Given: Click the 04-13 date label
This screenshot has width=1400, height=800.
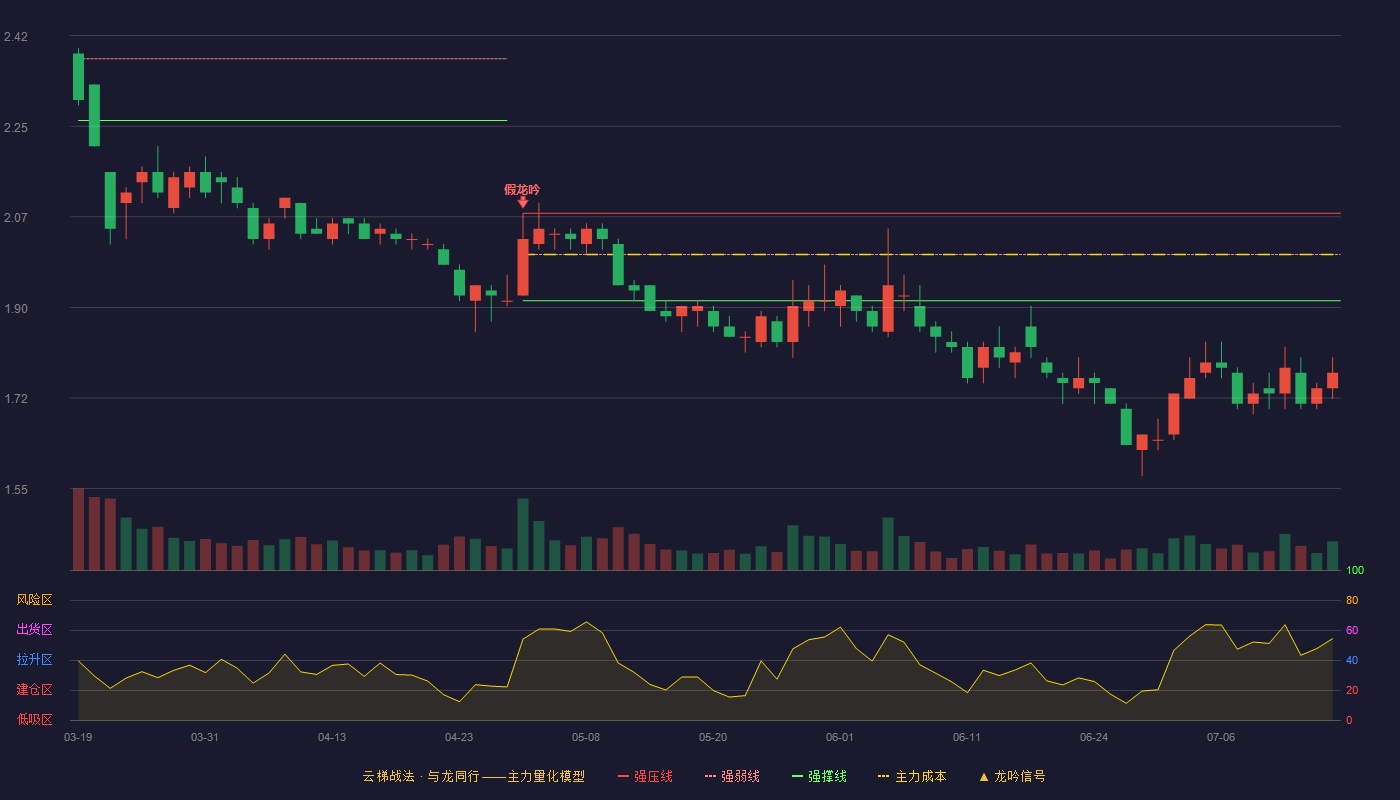Looking at the screenshot, I should 332,737.
